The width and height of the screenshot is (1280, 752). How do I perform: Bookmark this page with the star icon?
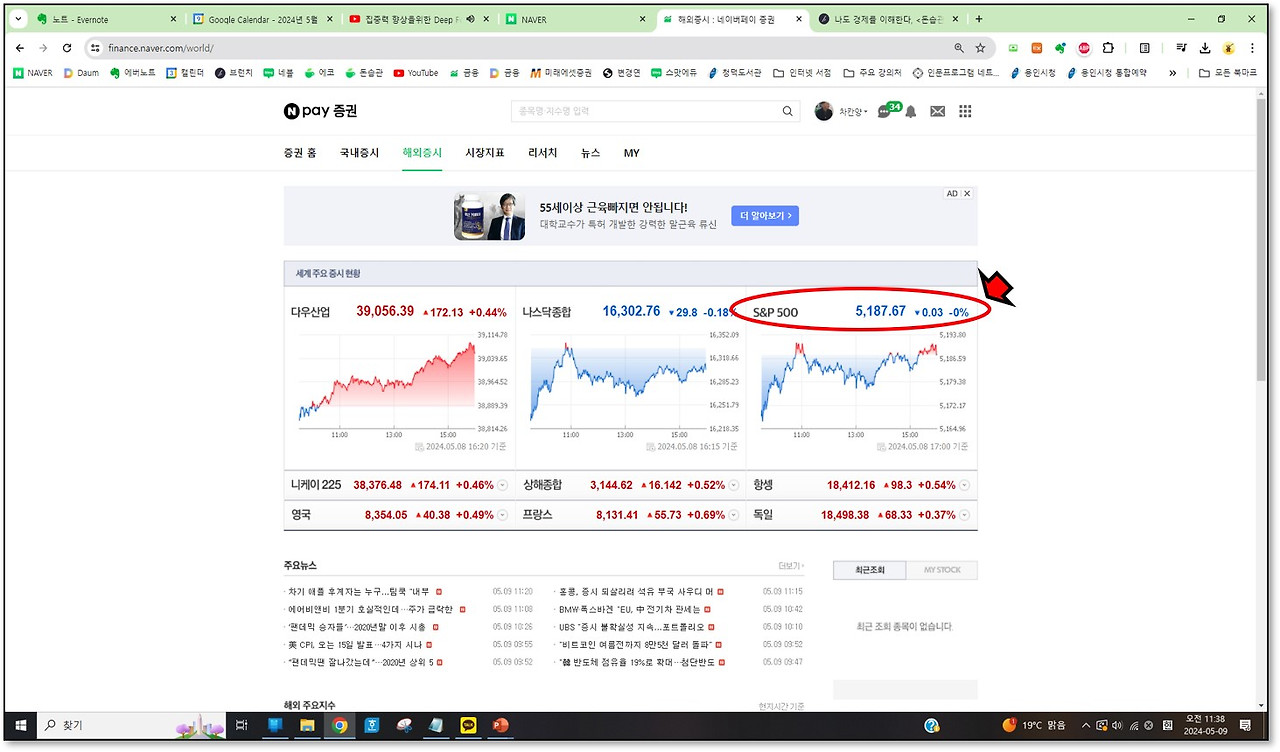[980, 48]
